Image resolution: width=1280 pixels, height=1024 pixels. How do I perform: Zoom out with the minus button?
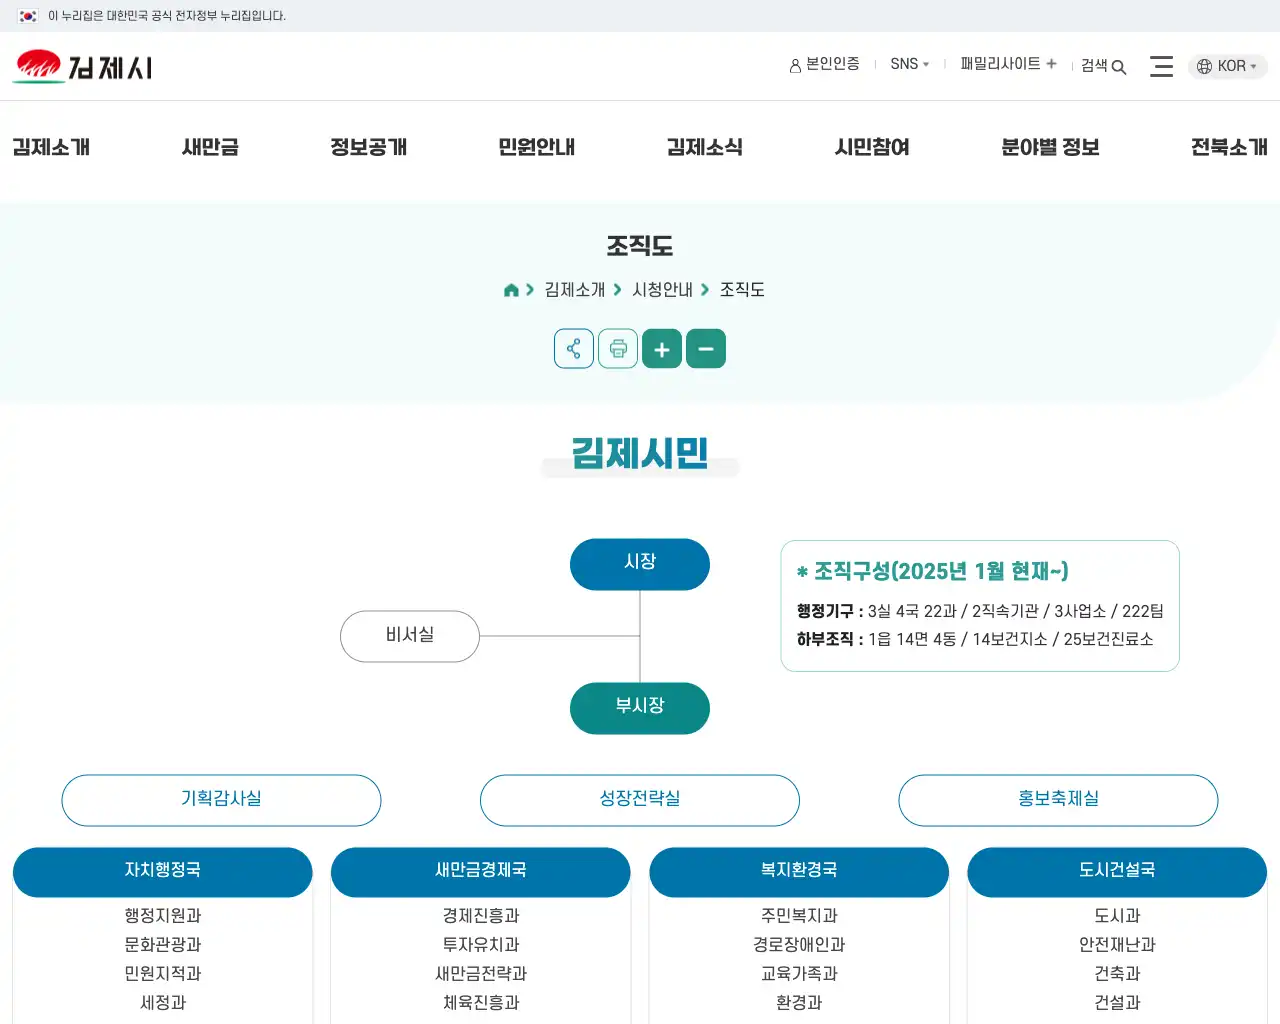(706, 348)
